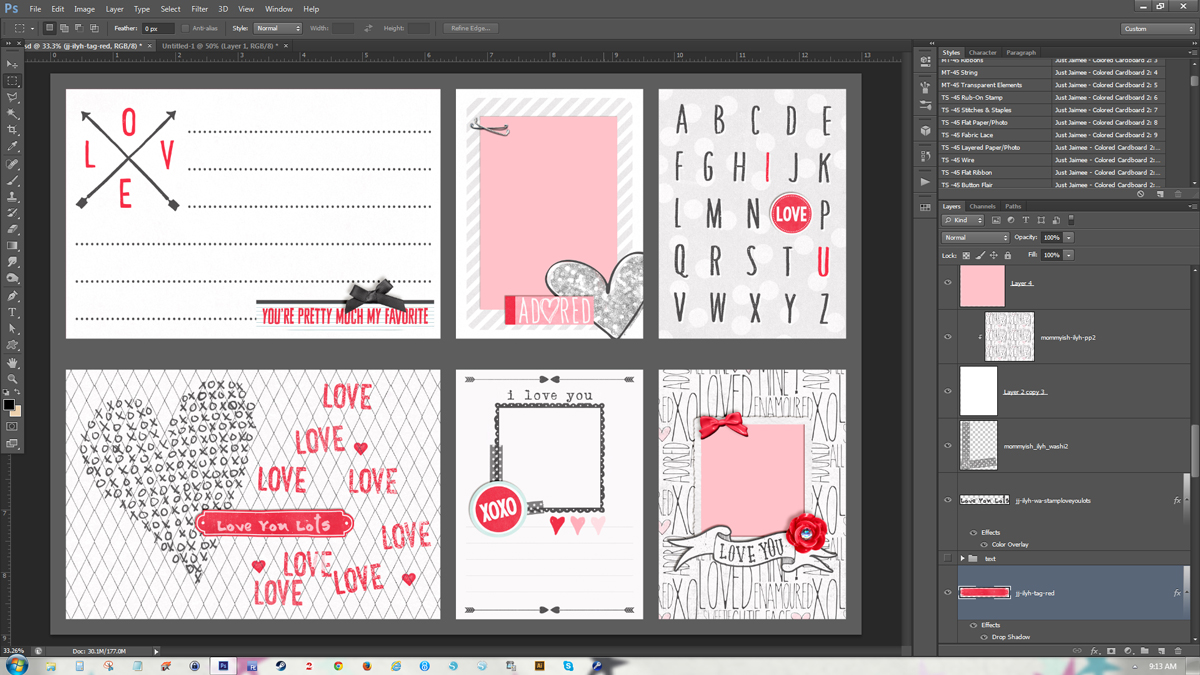Screen dimensions: 1200x675
Task: Click the Create new group folder icon
Action: [x=1145, y=651]
